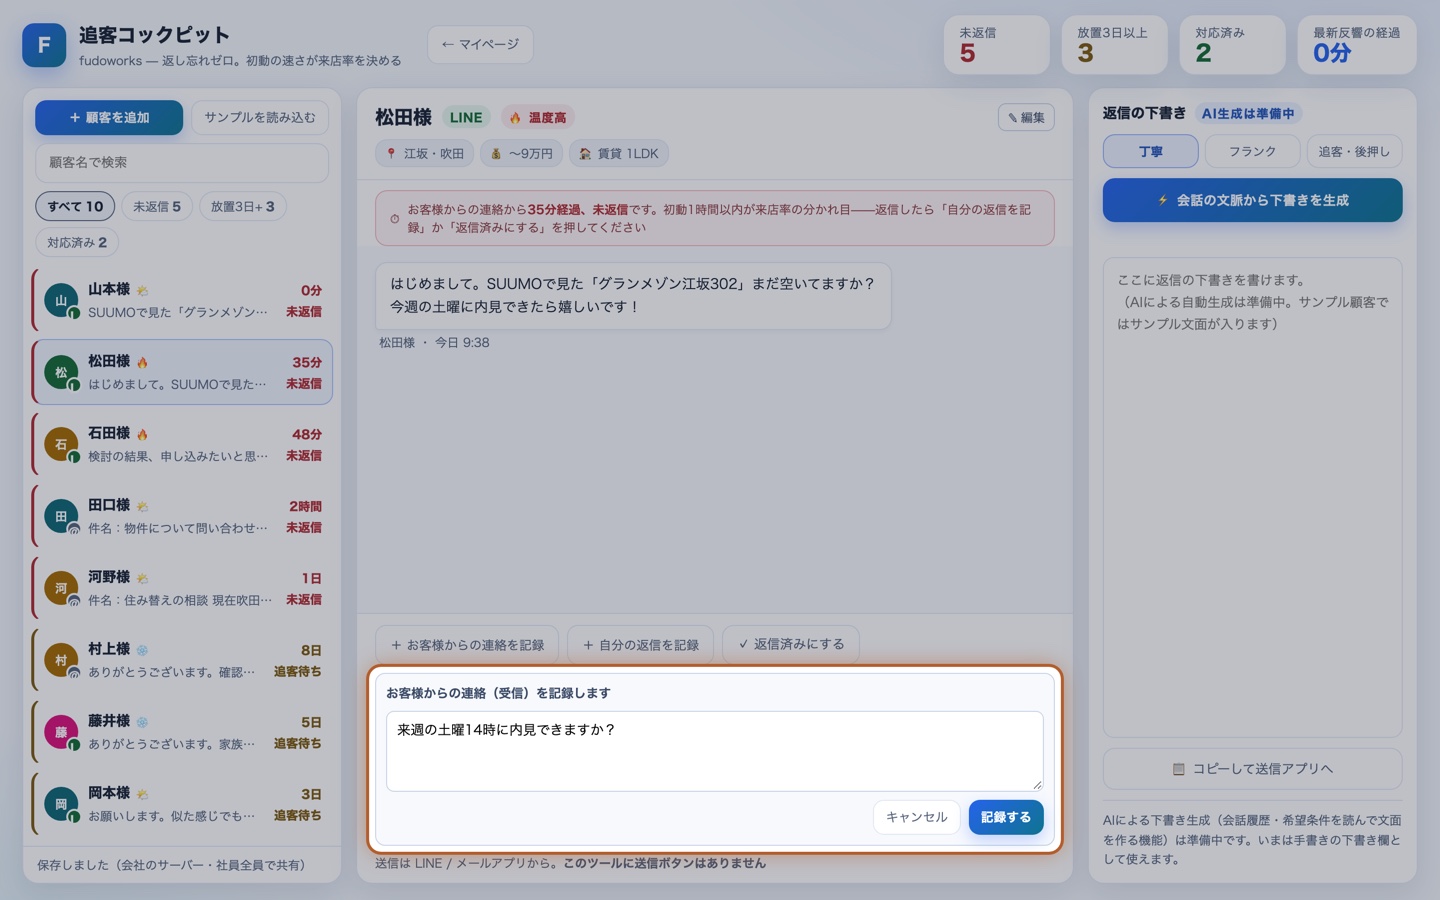Click 未返信 status on 河野様 row

coord(304,599)
